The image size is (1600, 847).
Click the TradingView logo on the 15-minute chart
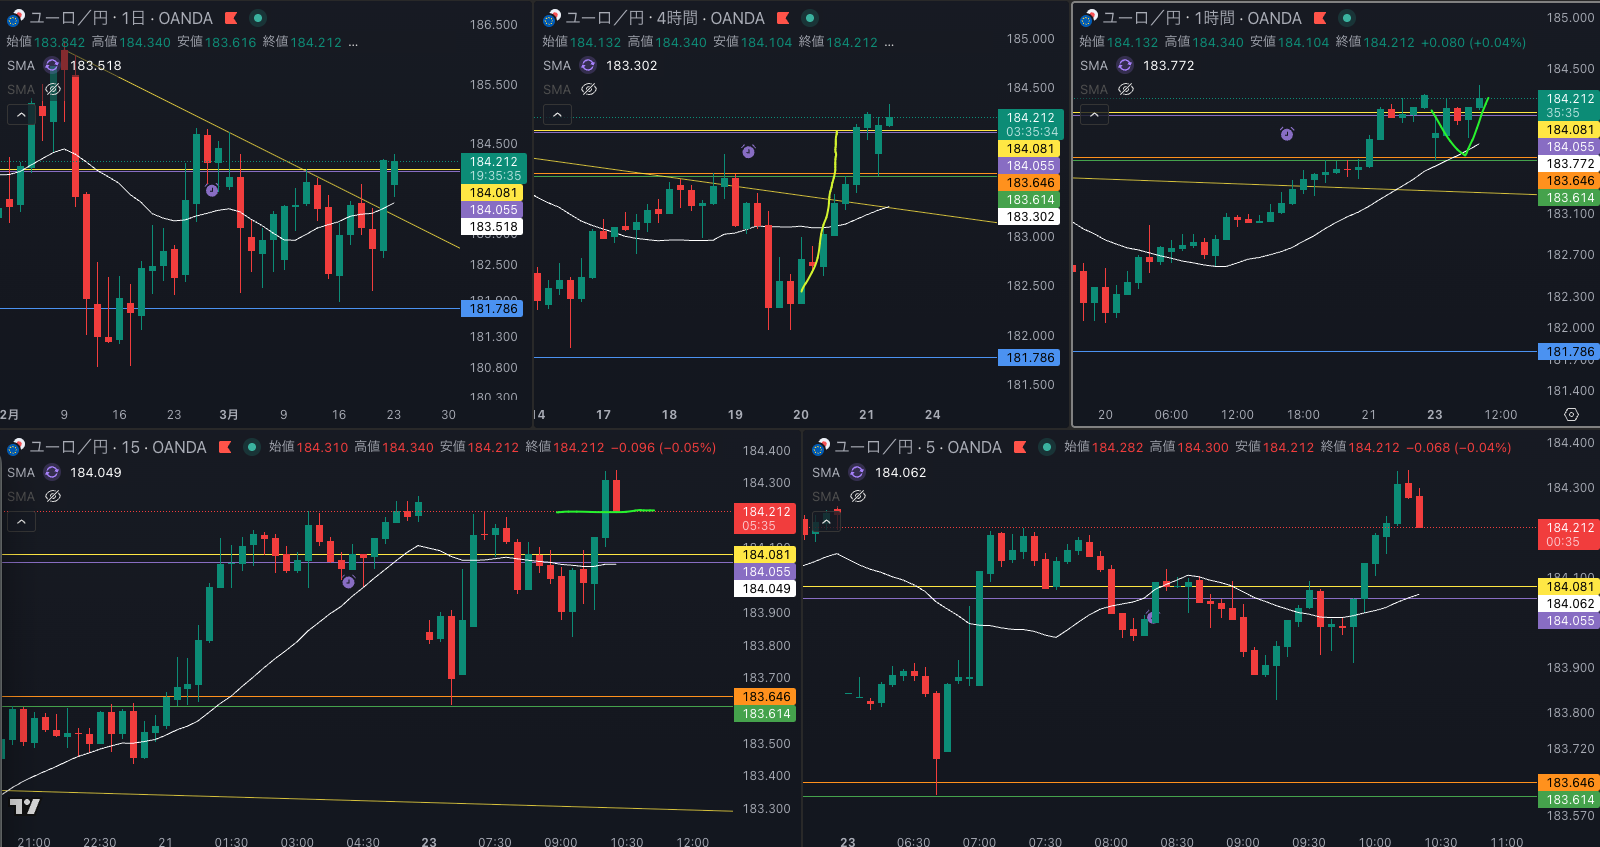pyautogui.click(x=25, y=806)
